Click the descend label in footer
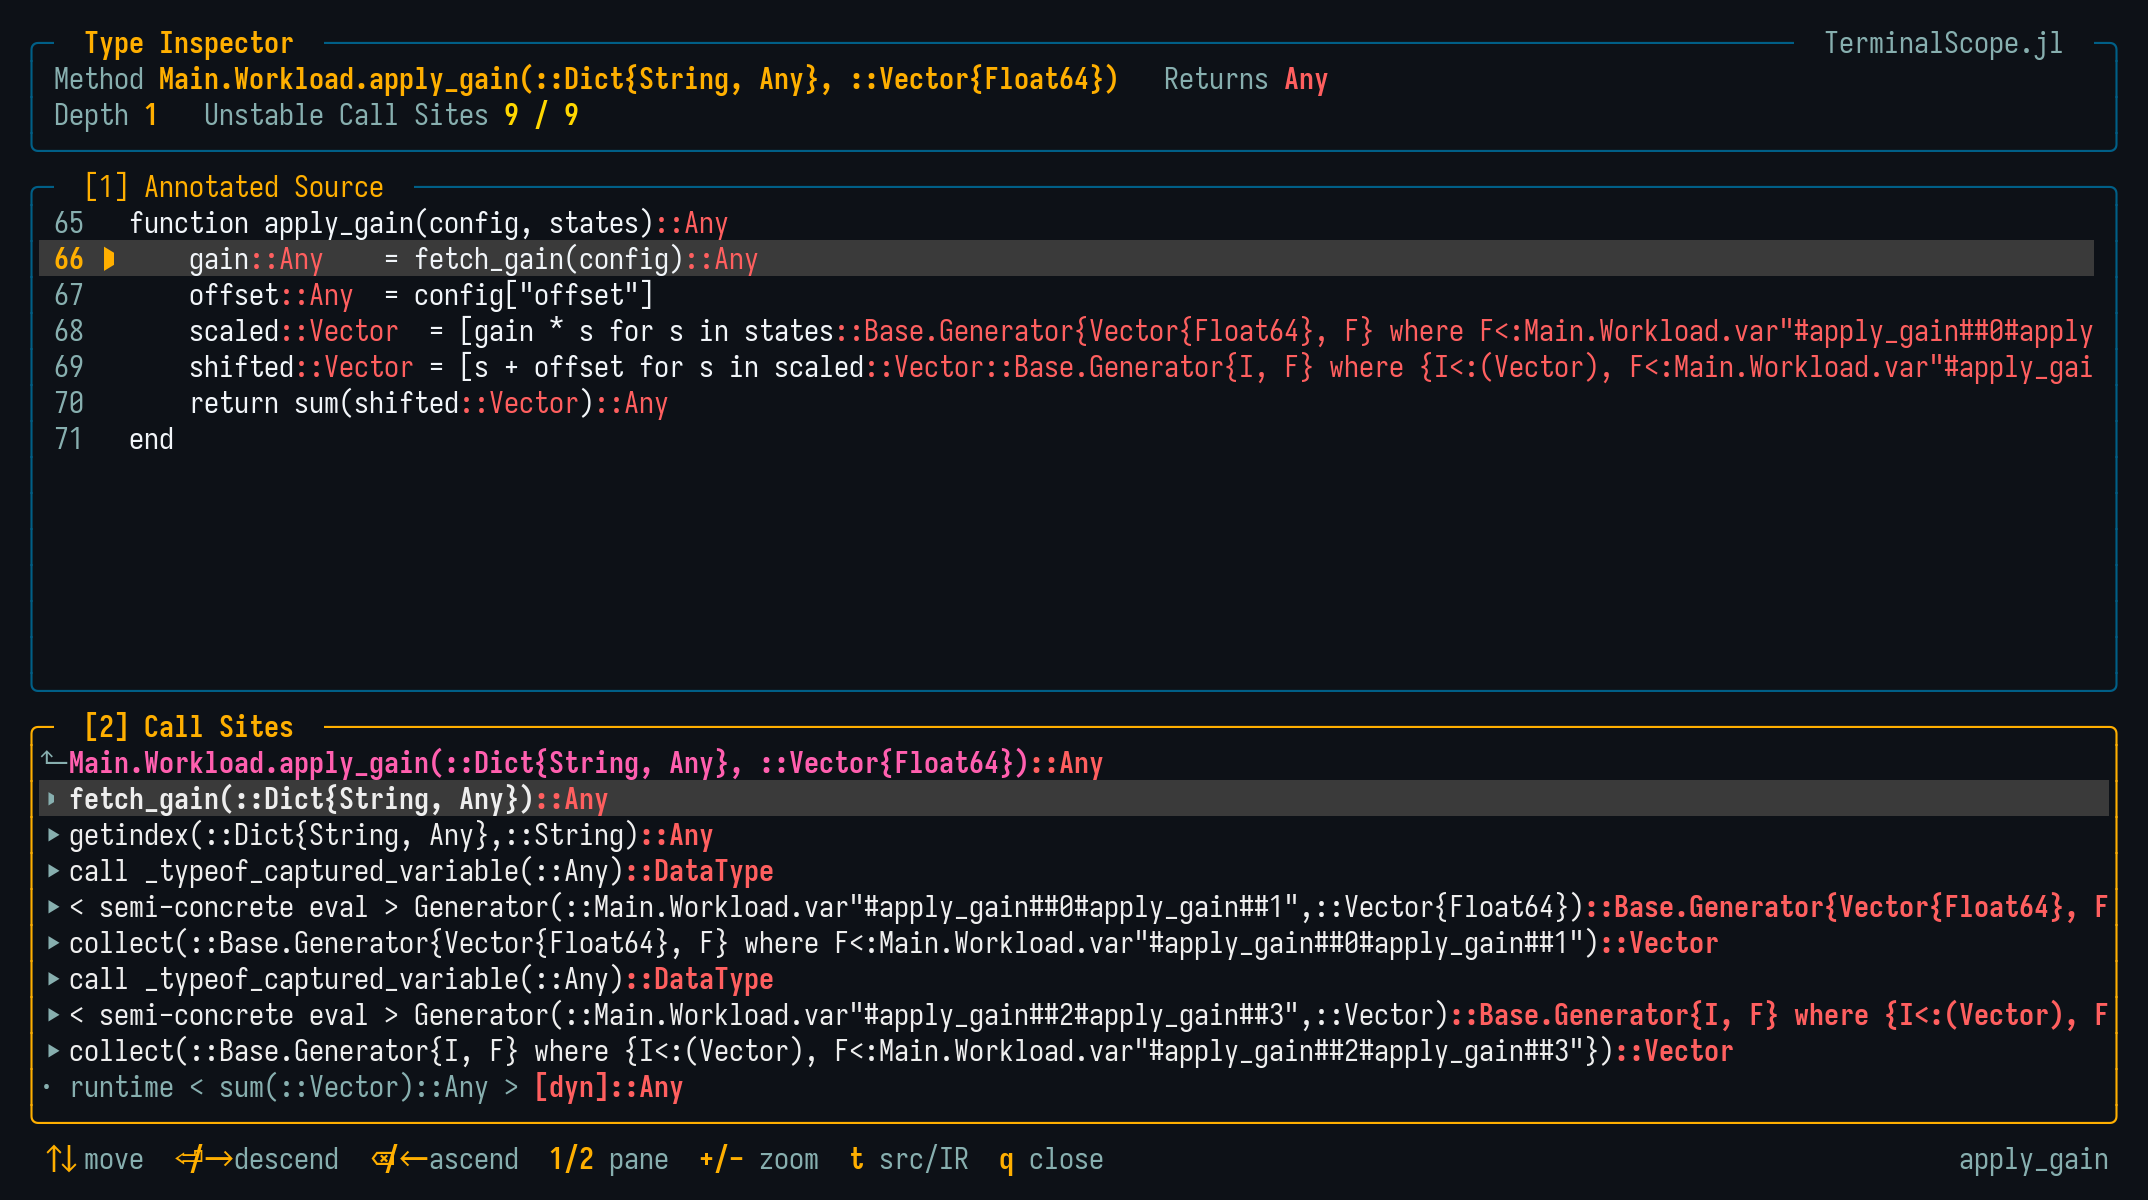The image size is (2148, 1200). pyautogui.click(x=287, y=1159)
